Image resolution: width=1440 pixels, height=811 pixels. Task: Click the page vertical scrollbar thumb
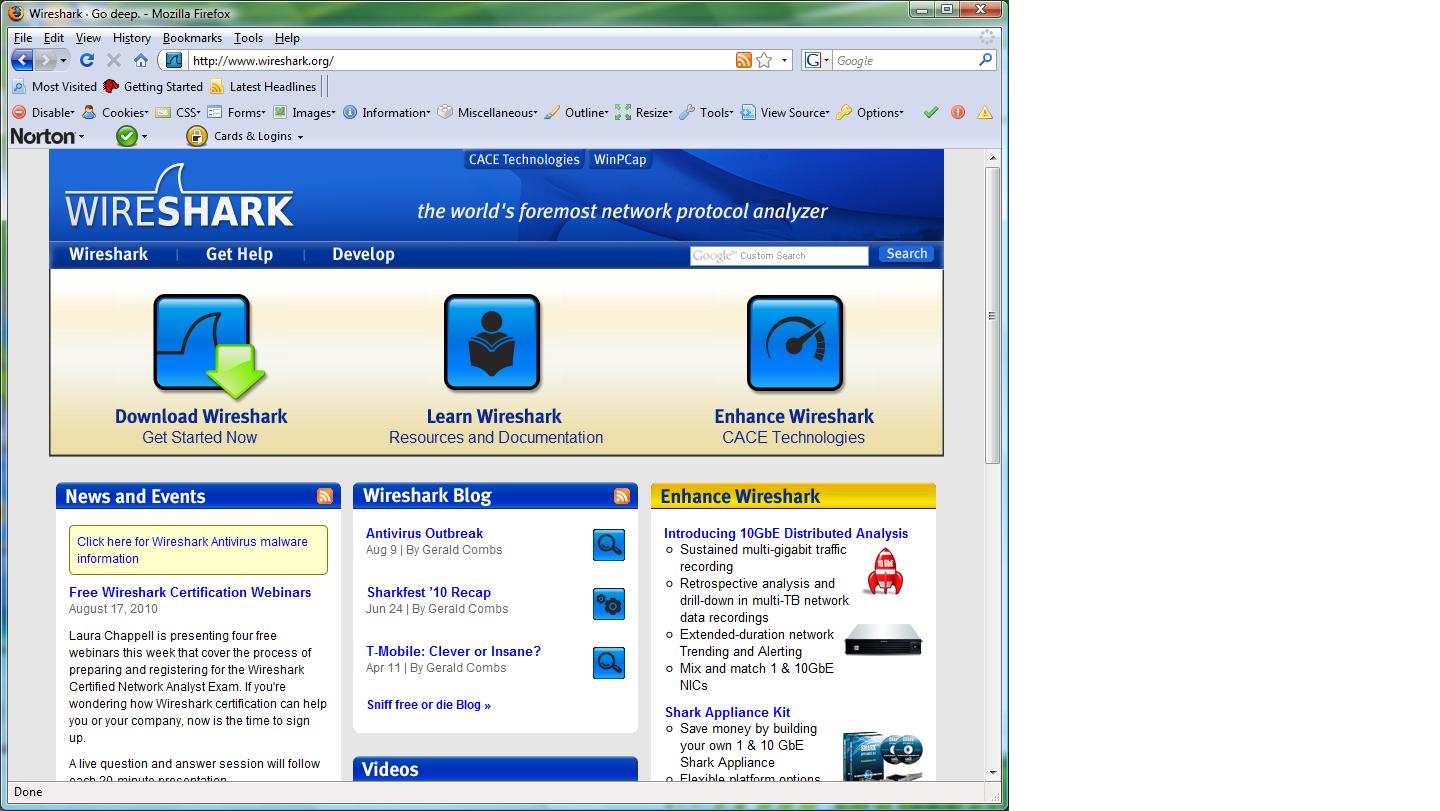pos(992,315)
